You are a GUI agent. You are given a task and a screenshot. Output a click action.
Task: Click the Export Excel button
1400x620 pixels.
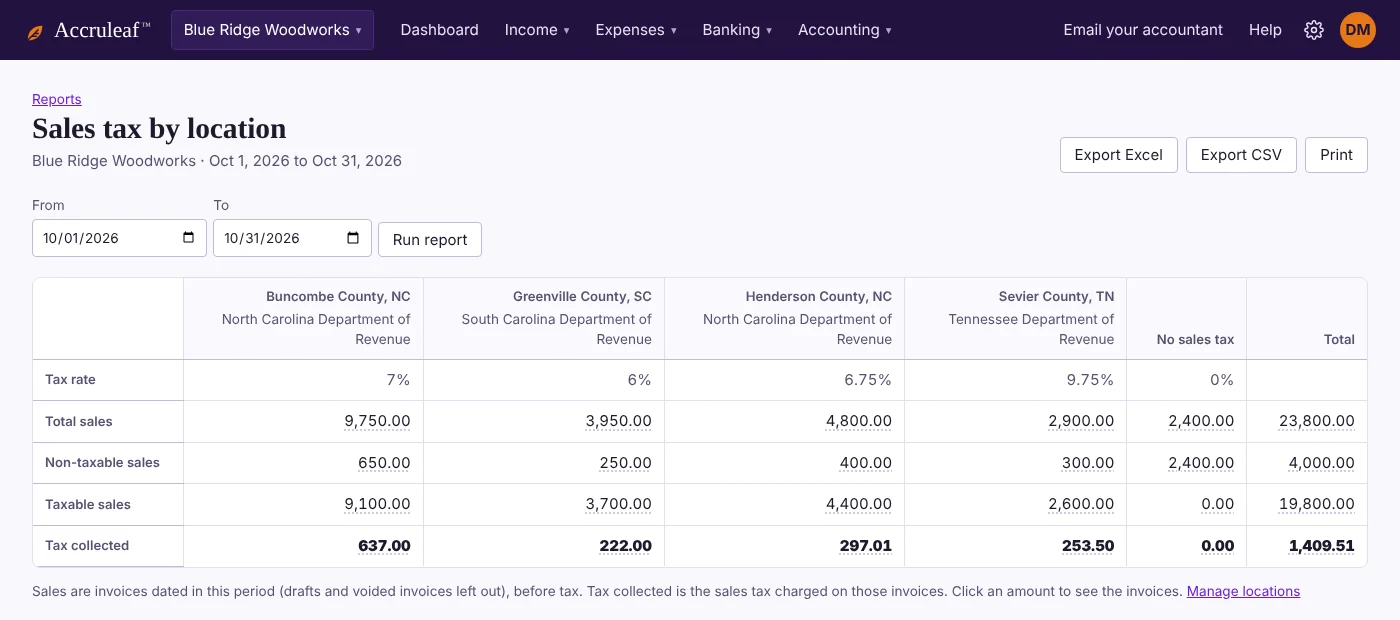(x=1118, y=155)
